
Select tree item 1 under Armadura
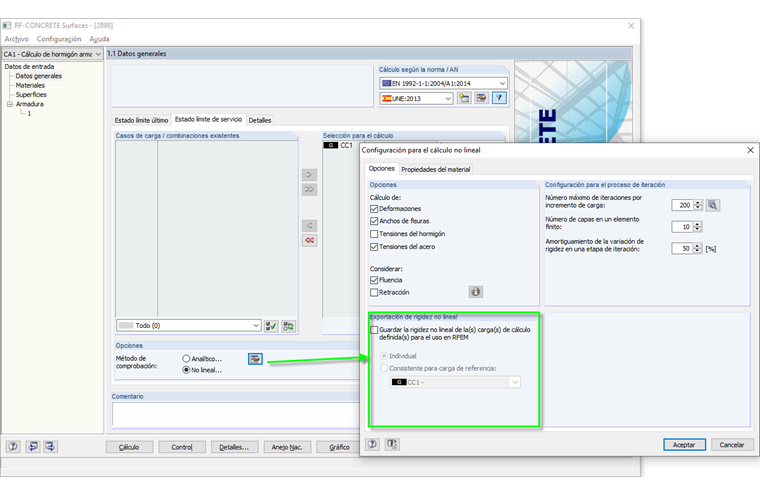point(29,113)
